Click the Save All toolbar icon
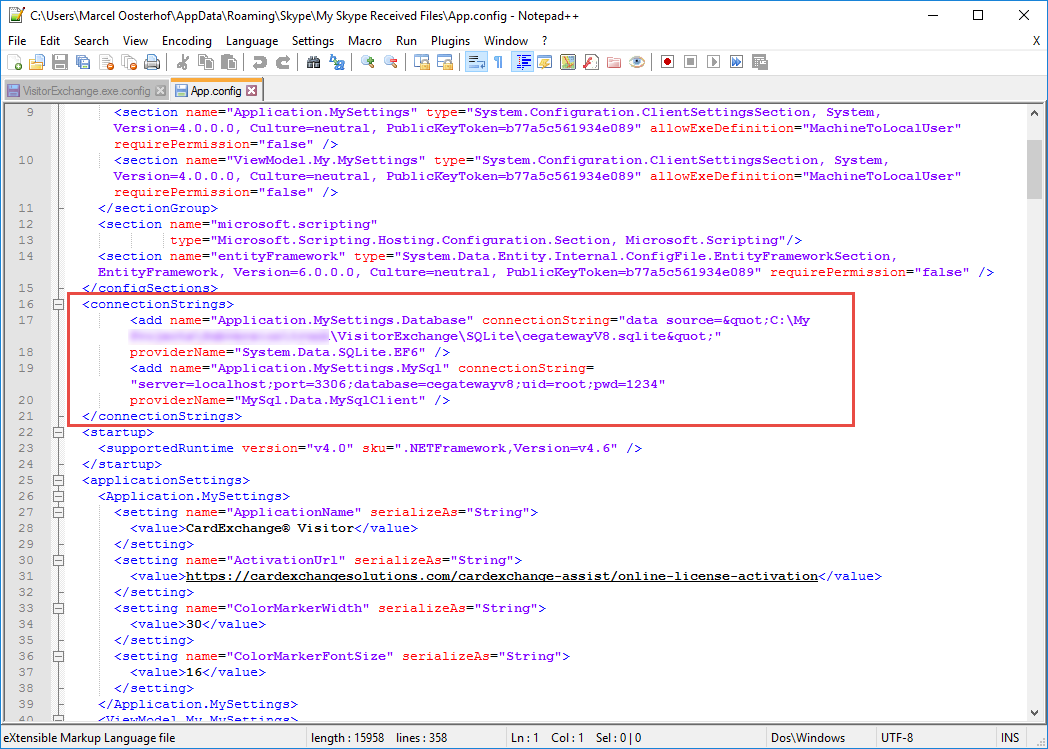1048x749 pixels. pyautogui.click(x=83, y=63)
